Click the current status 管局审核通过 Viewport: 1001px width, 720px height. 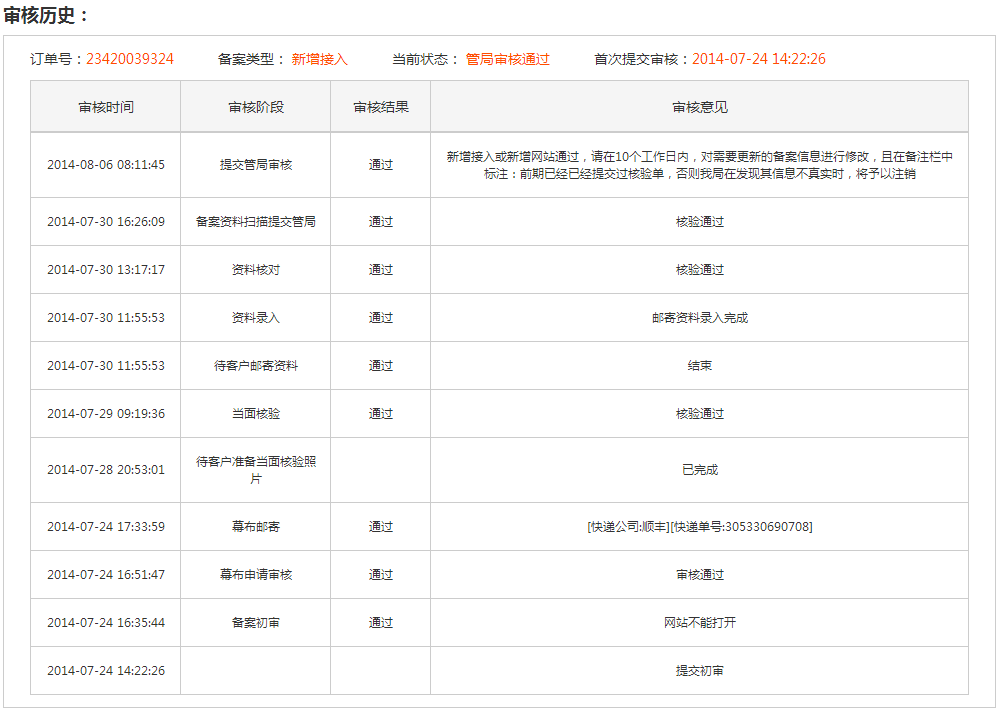pos(507,59)
